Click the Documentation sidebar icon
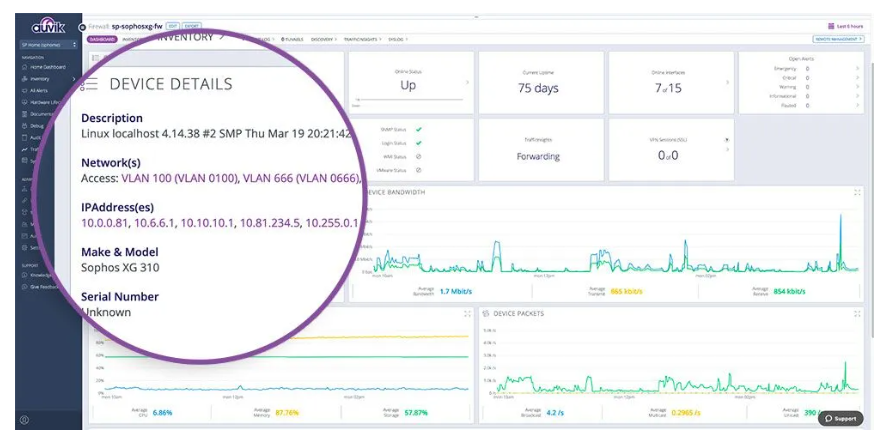The width and height of the screenshot is (889, 442). pos(24,114)
